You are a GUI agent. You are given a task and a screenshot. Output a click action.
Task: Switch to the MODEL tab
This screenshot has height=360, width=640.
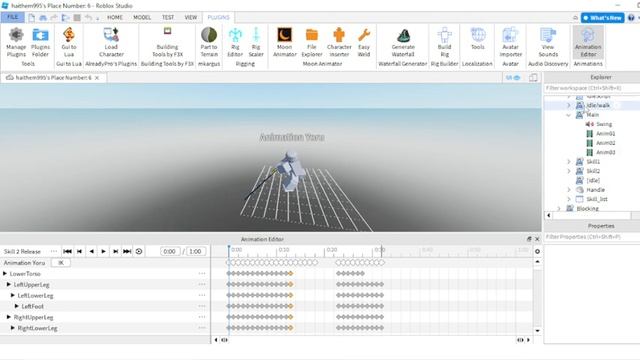tap(142, 18)
